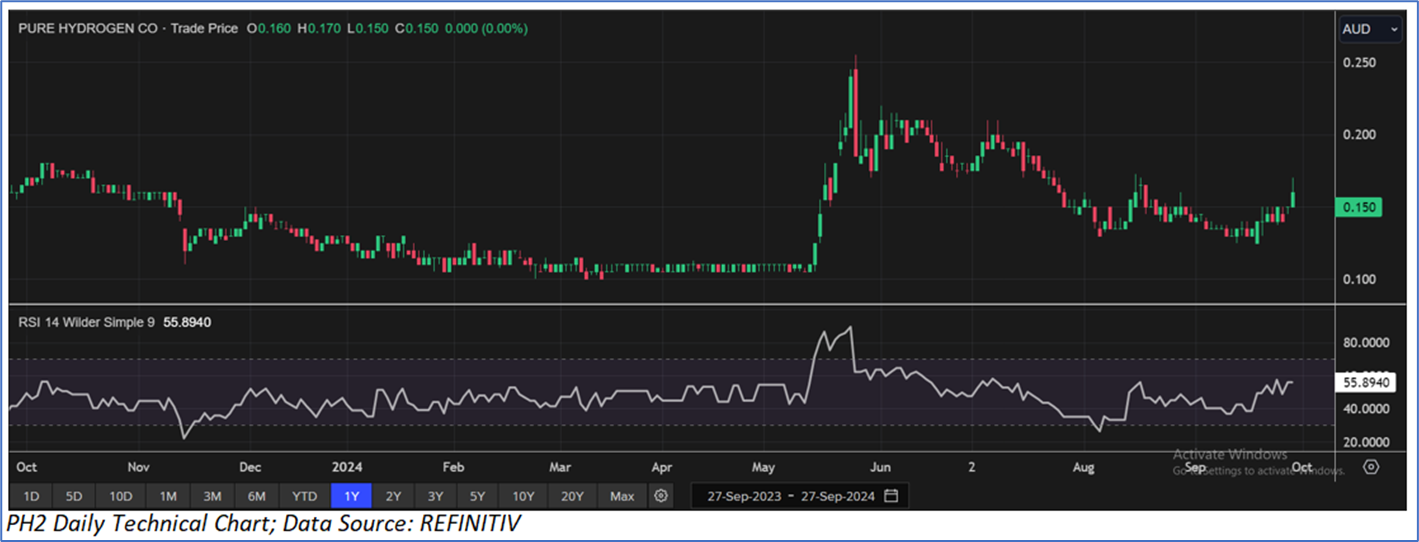Viewport: 1419px width, 542px height.
Task: Click the highlighted 1Y range button
Action: (351, 496)
